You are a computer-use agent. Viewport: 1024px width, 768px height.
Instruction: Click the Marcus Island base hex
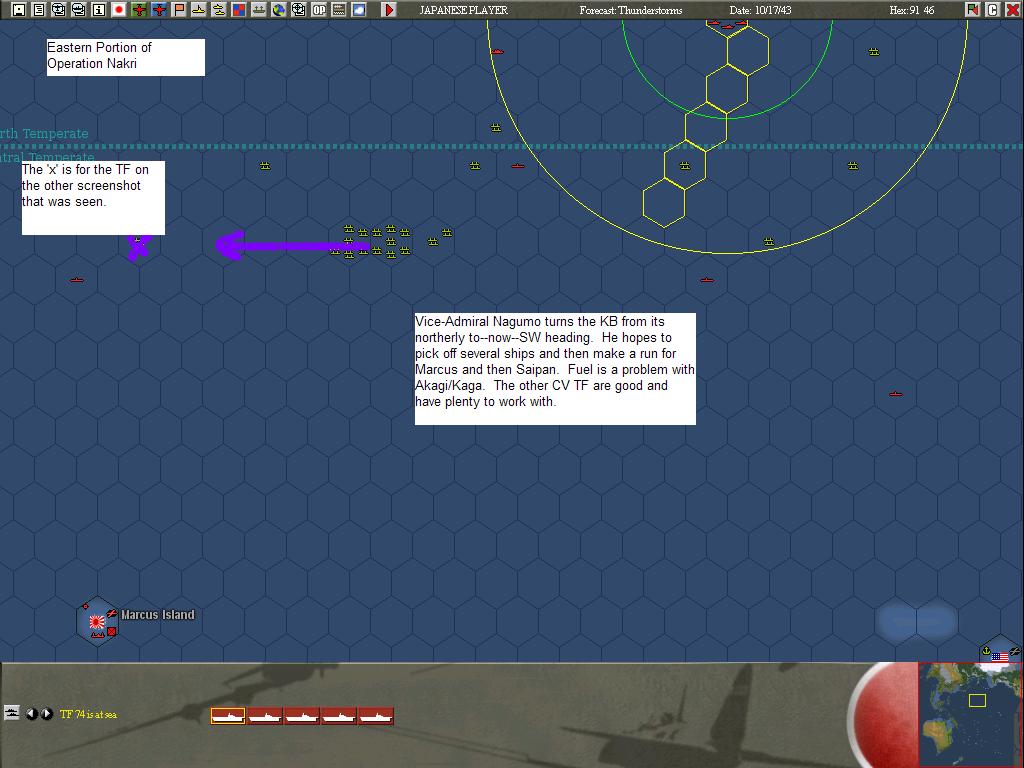click(97, 621)
